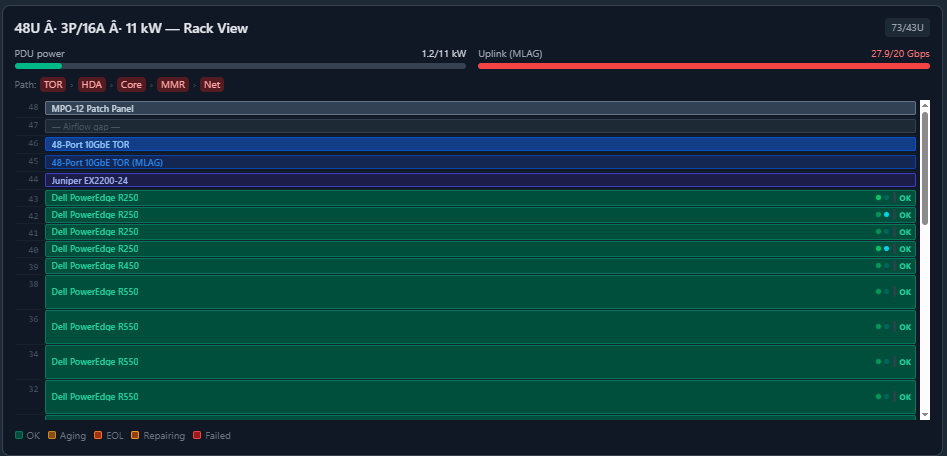
Task: Click the PDU power progress bar
Action: (240, 66)
